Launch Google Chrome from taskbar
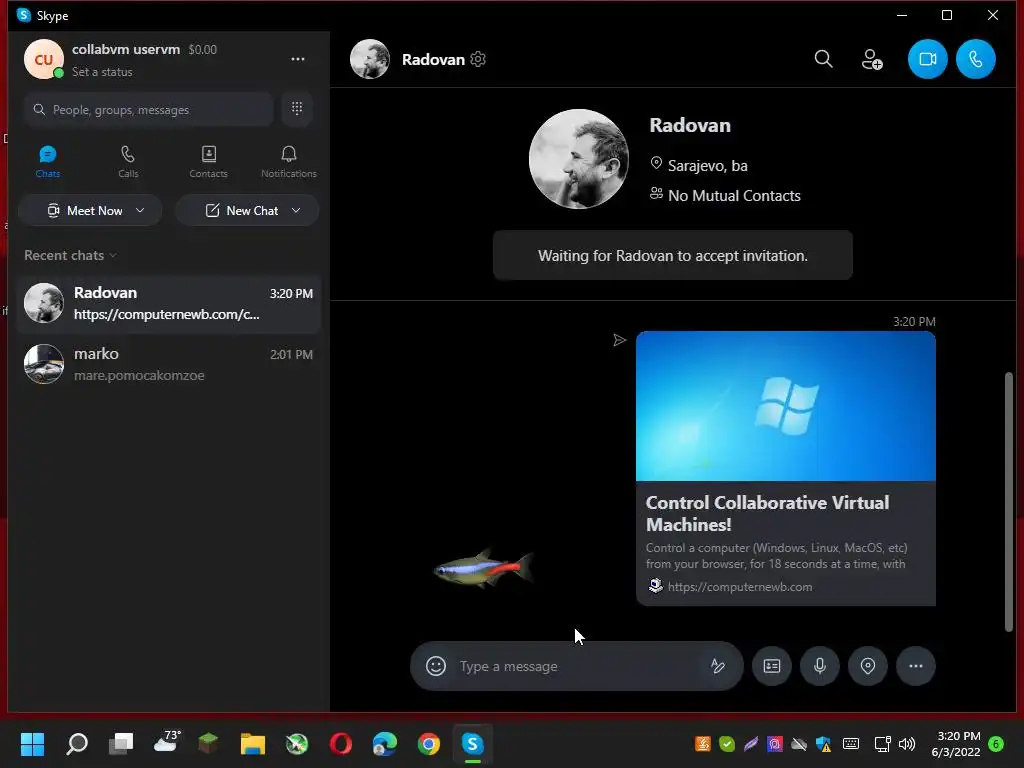1024x768 pixels. (x=429, y=744)
